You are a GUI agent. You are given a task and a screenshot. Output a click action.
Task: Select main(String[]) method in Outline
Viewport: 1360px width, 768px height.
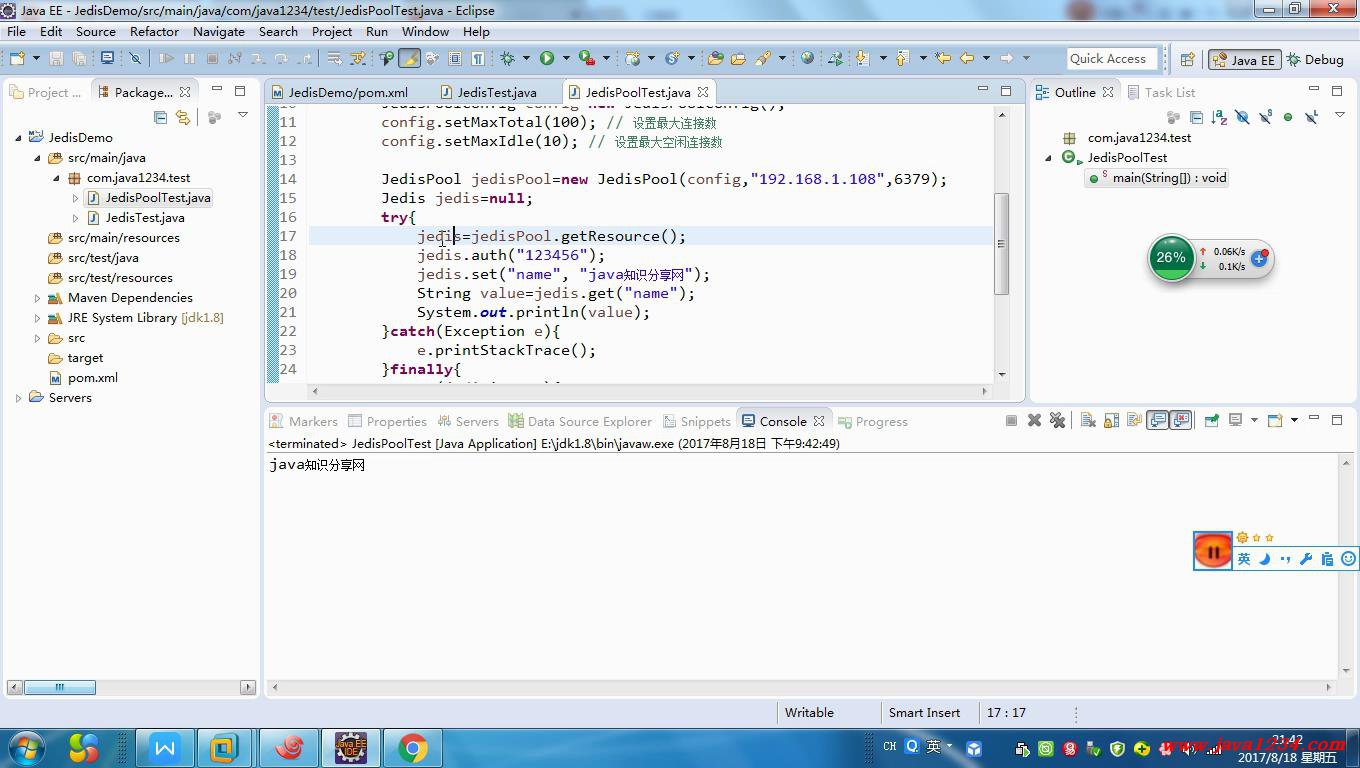1159,178
